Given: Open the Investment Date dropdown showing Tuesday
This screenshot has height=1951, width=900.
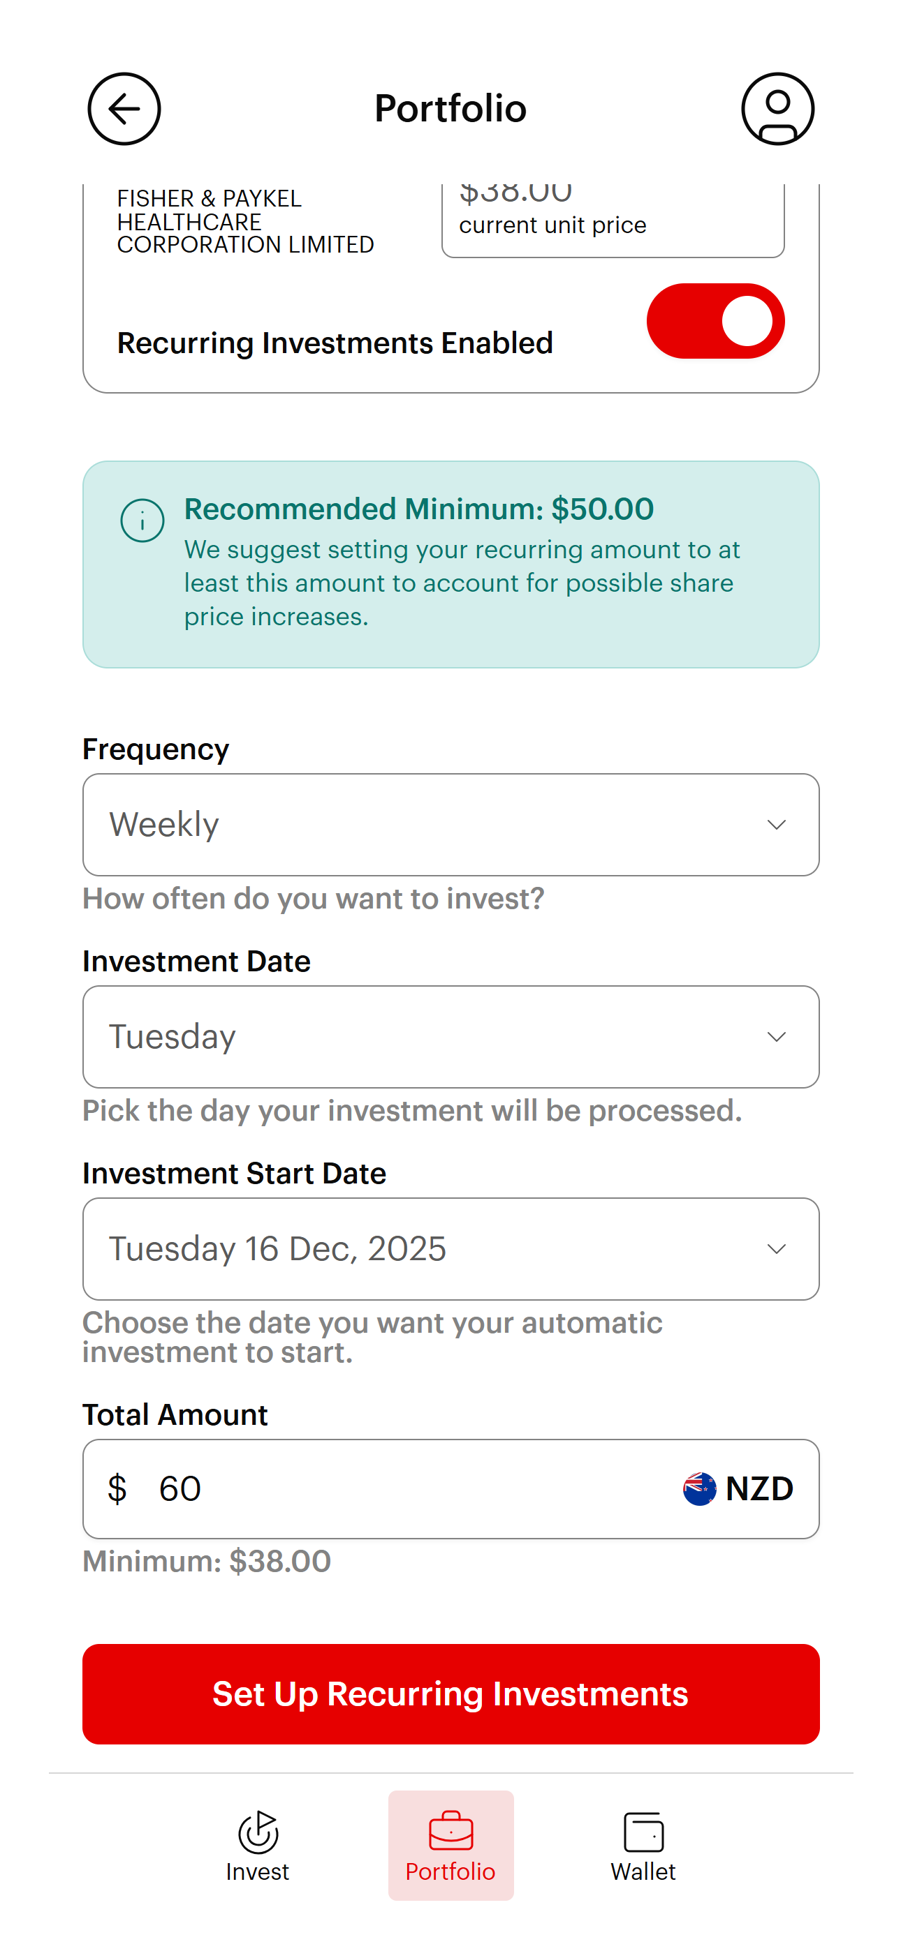Looking at the screenshot, I should coord(451,1037).
